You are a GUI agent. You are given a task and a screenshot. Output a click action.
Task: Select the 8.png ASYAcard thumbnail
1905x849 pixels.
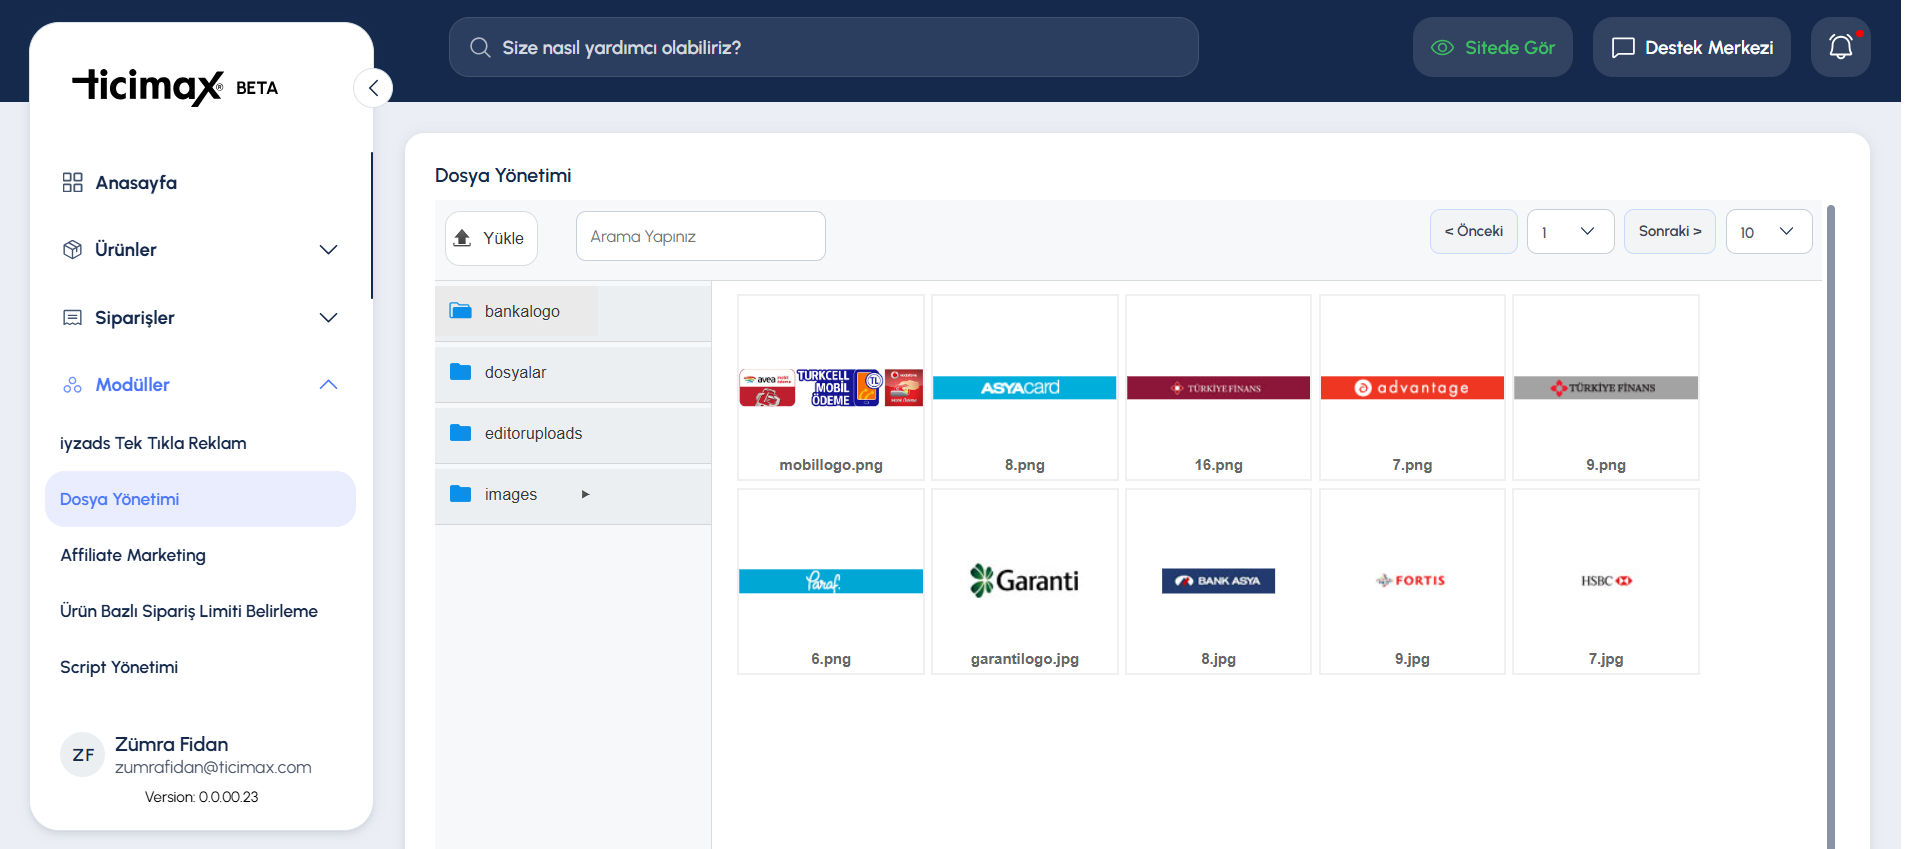click(x=1024, y=387)
